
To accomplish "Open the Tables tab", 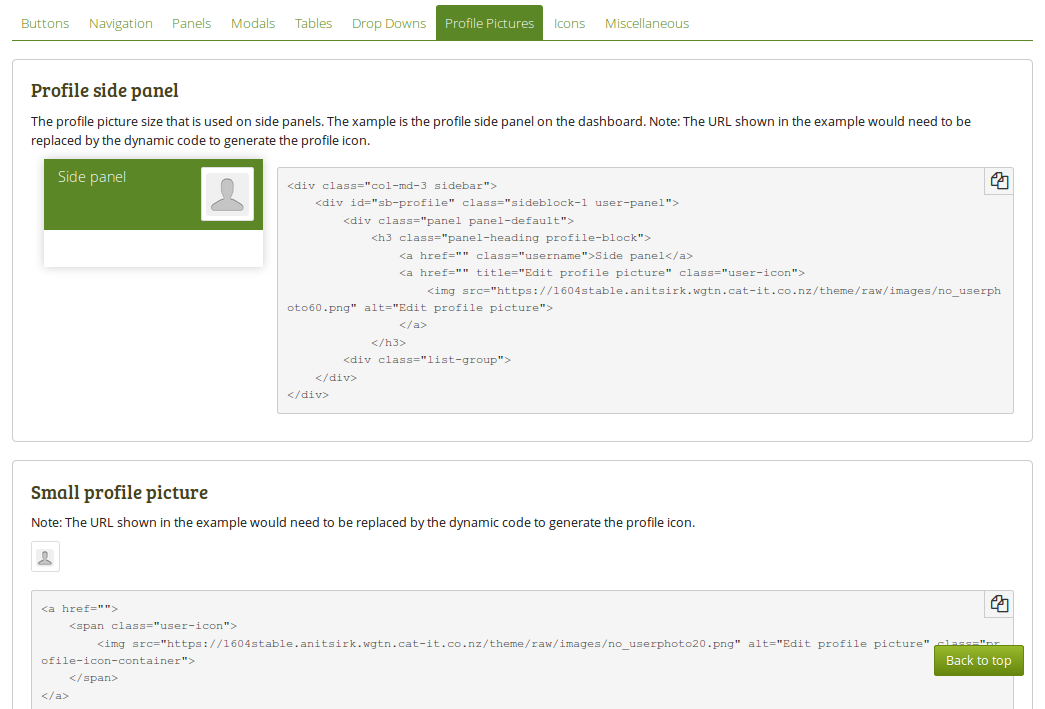I will coord(313,23).
